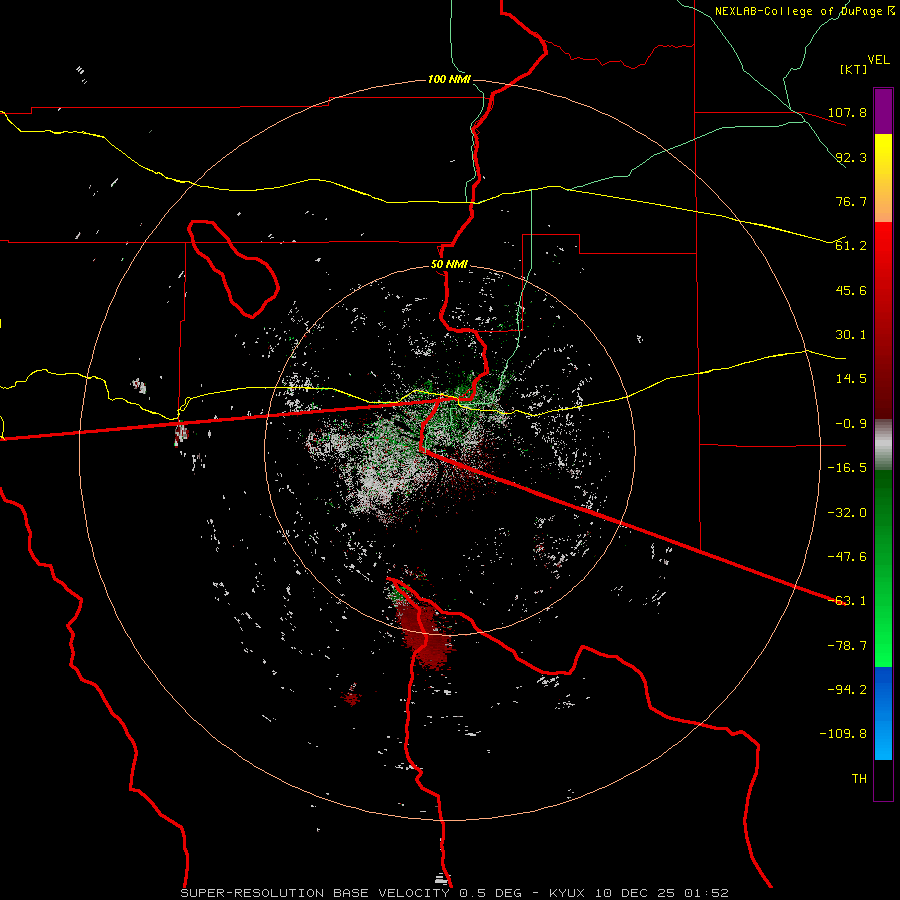Image resolution: width=900 pixels, height=900 pixels.
Task: Select the -78.7 velocity scale value
Action: pyautogui.click(x=847, y=646)
